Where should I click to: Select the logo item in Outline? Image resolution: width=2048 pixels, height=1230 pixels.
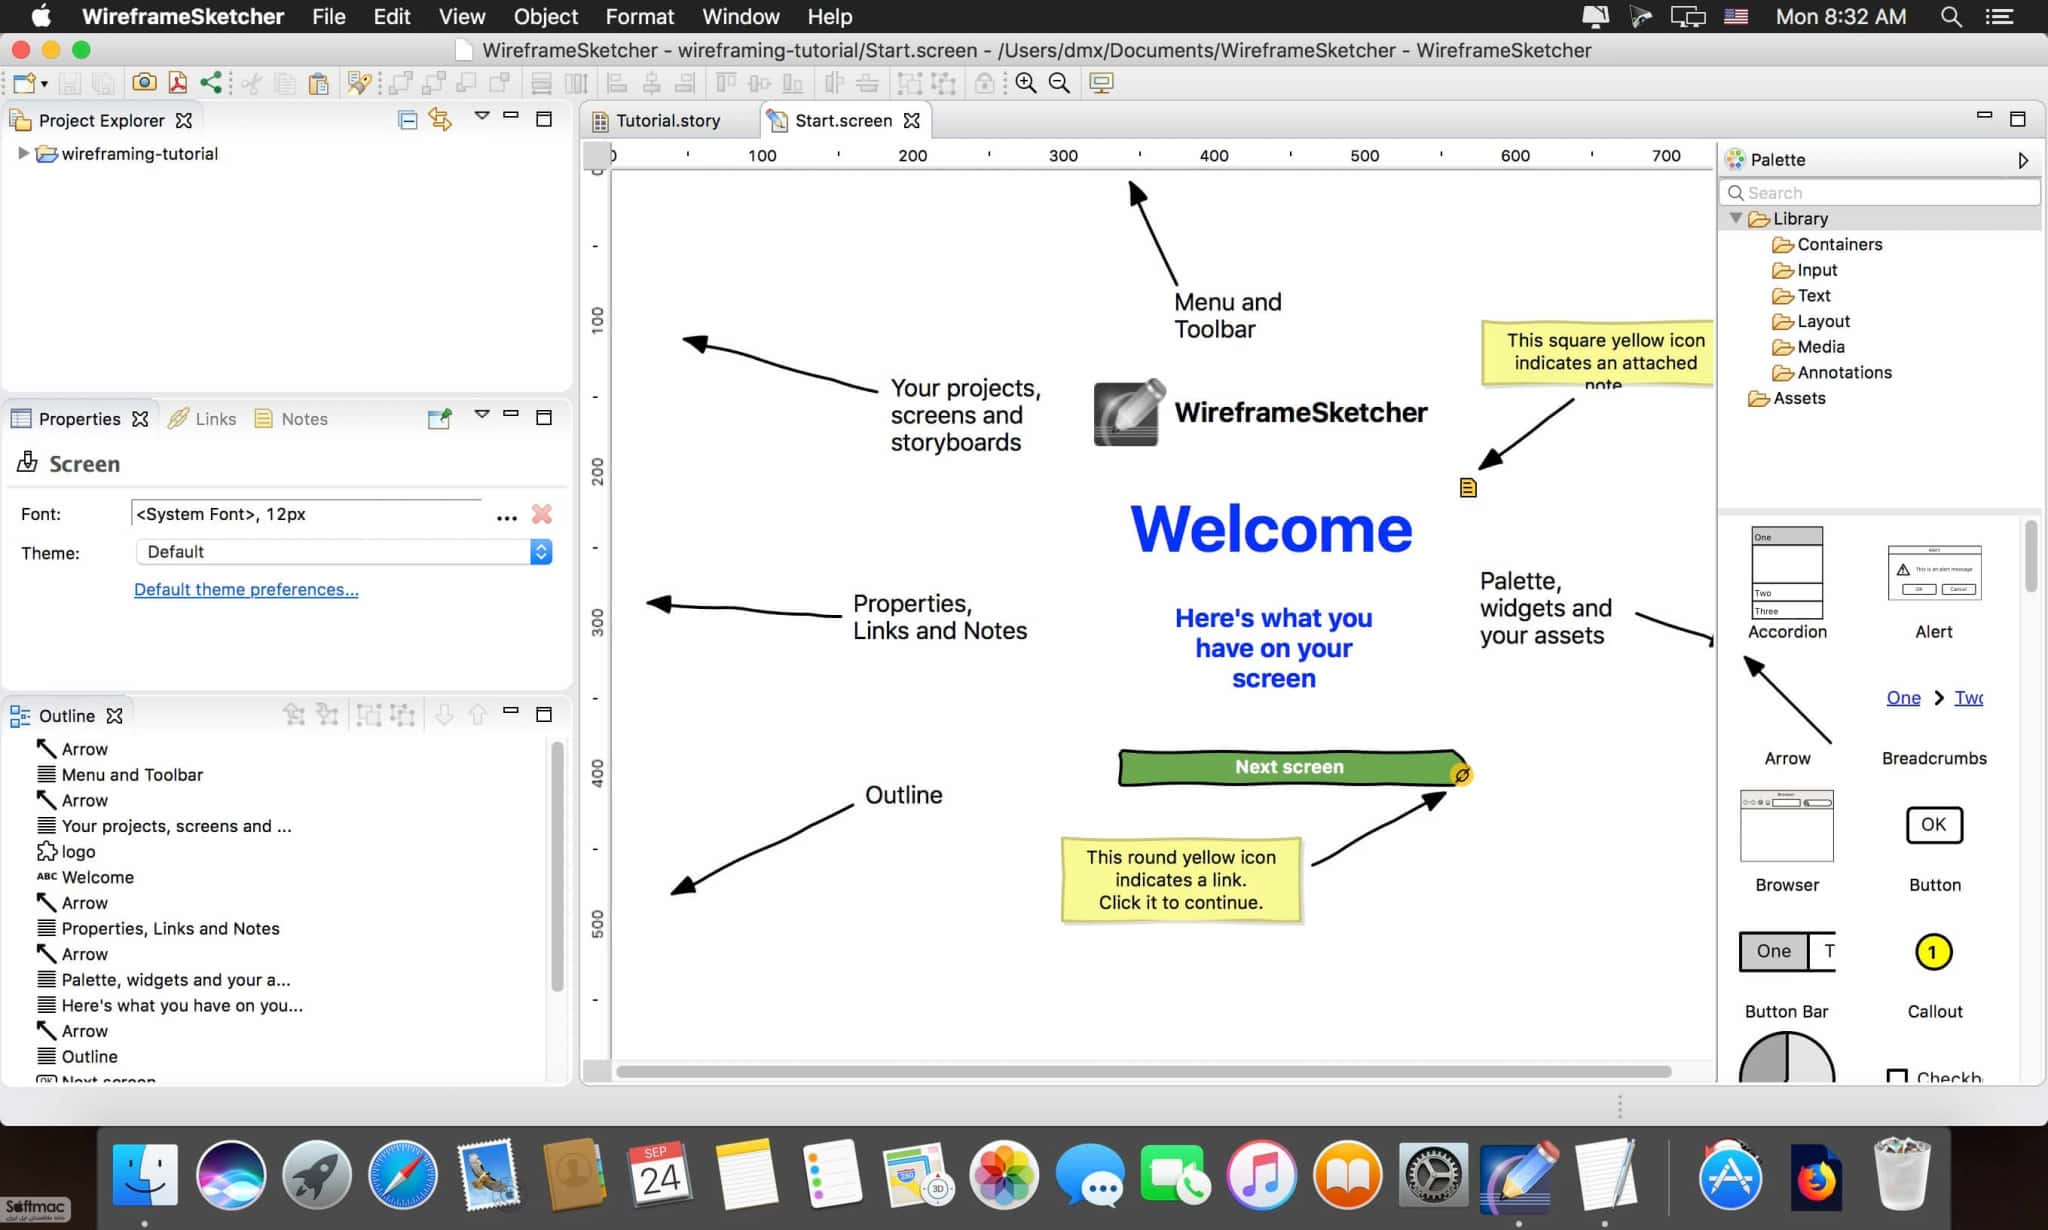[x=66, y=852]
